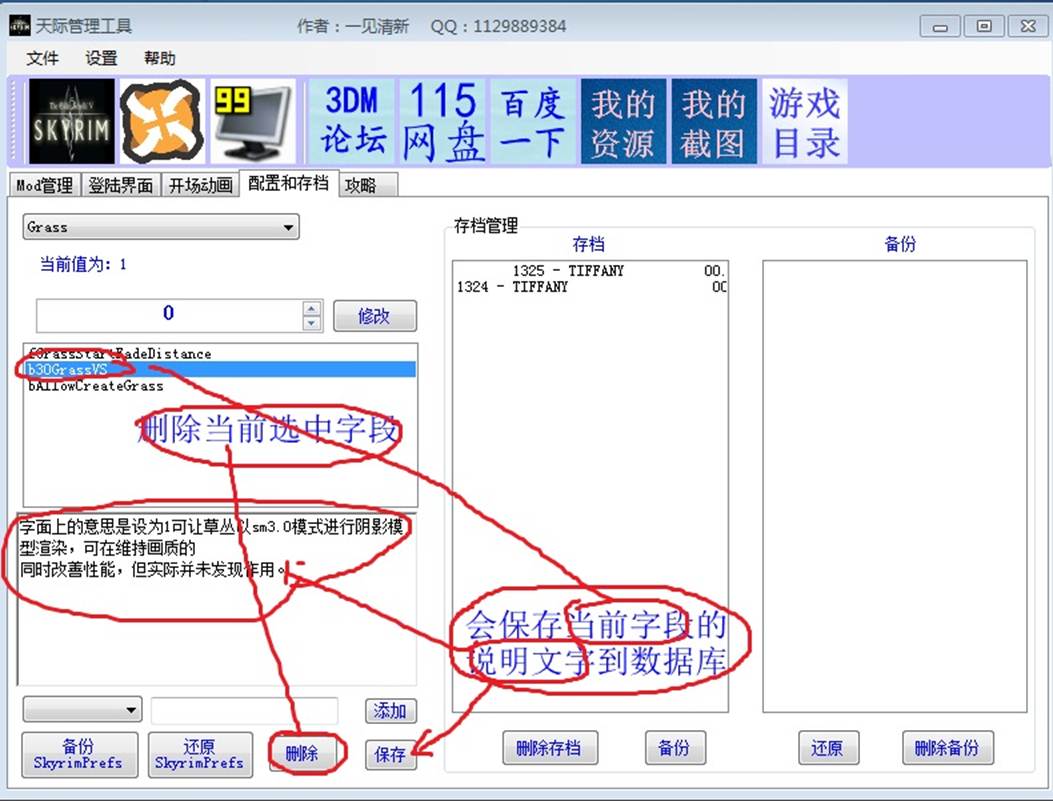
Task: Switch to the 攻略 tab
Action: point(361,185)
